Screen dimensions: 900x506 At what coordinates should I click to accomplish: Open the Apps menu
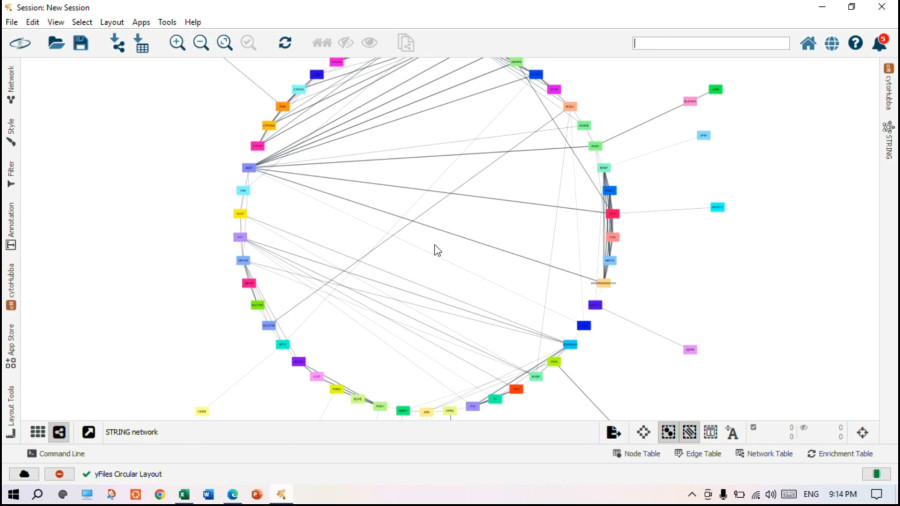[x=141, y=22]
